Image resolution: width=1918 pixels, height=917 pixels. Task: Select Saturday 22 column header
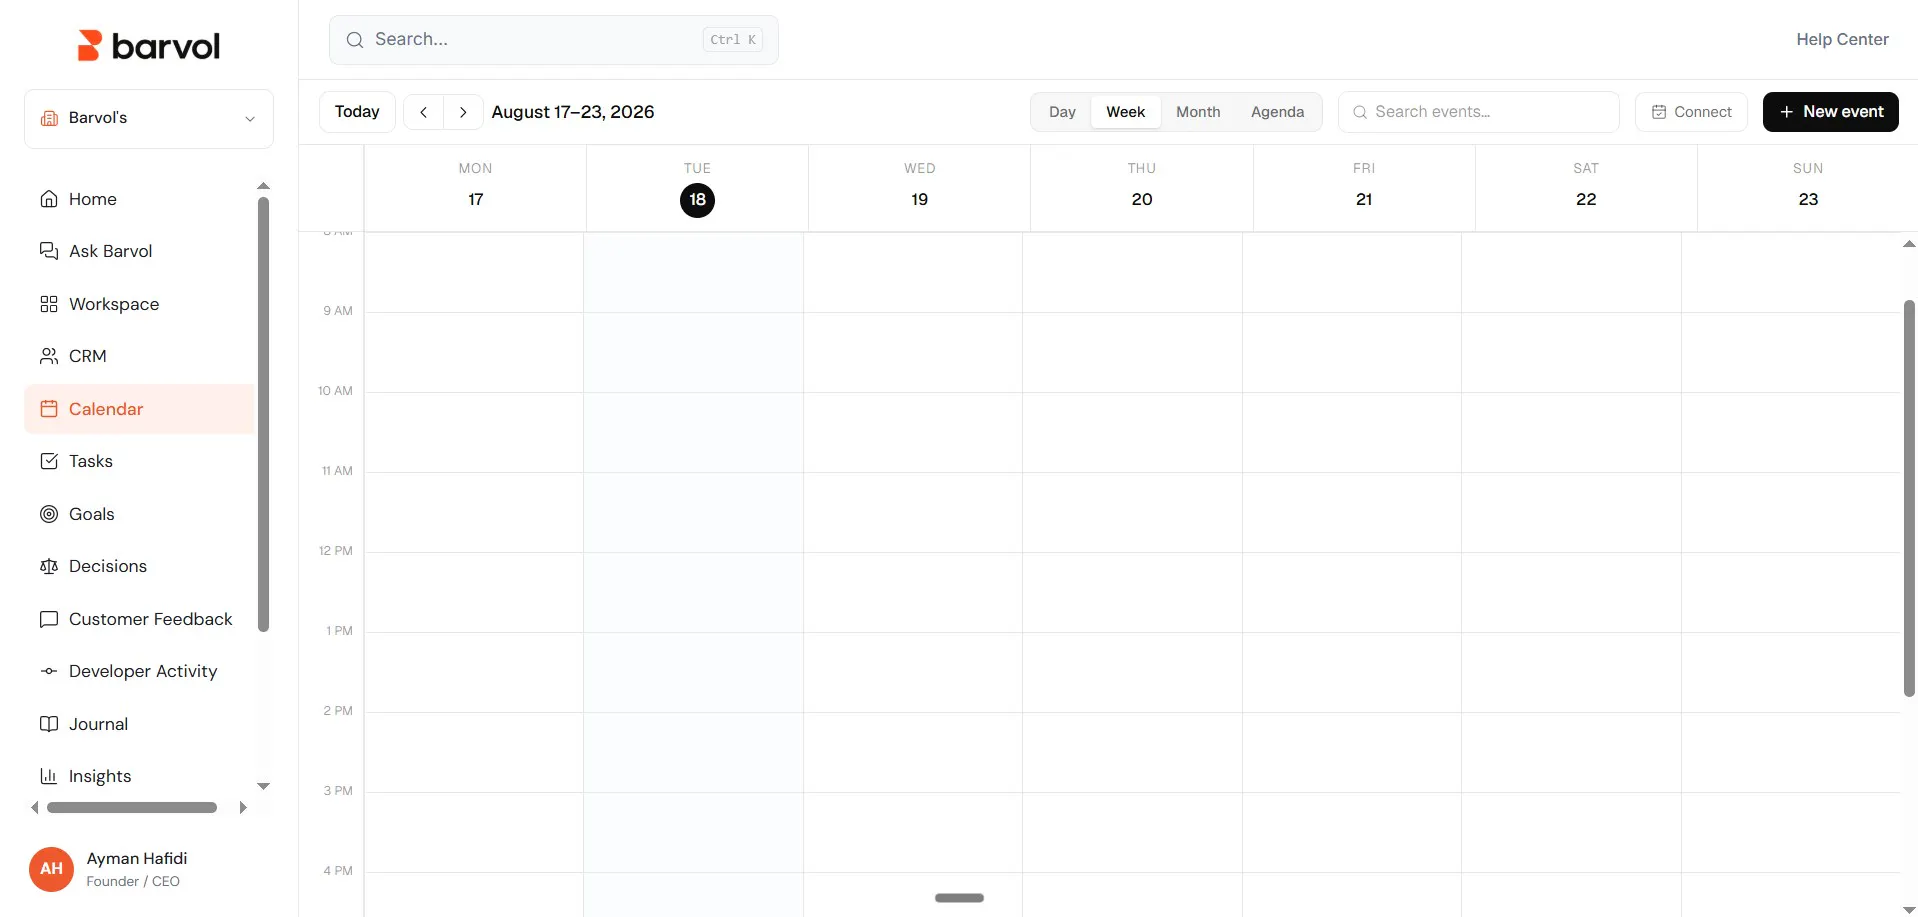tap(1585, 187)
